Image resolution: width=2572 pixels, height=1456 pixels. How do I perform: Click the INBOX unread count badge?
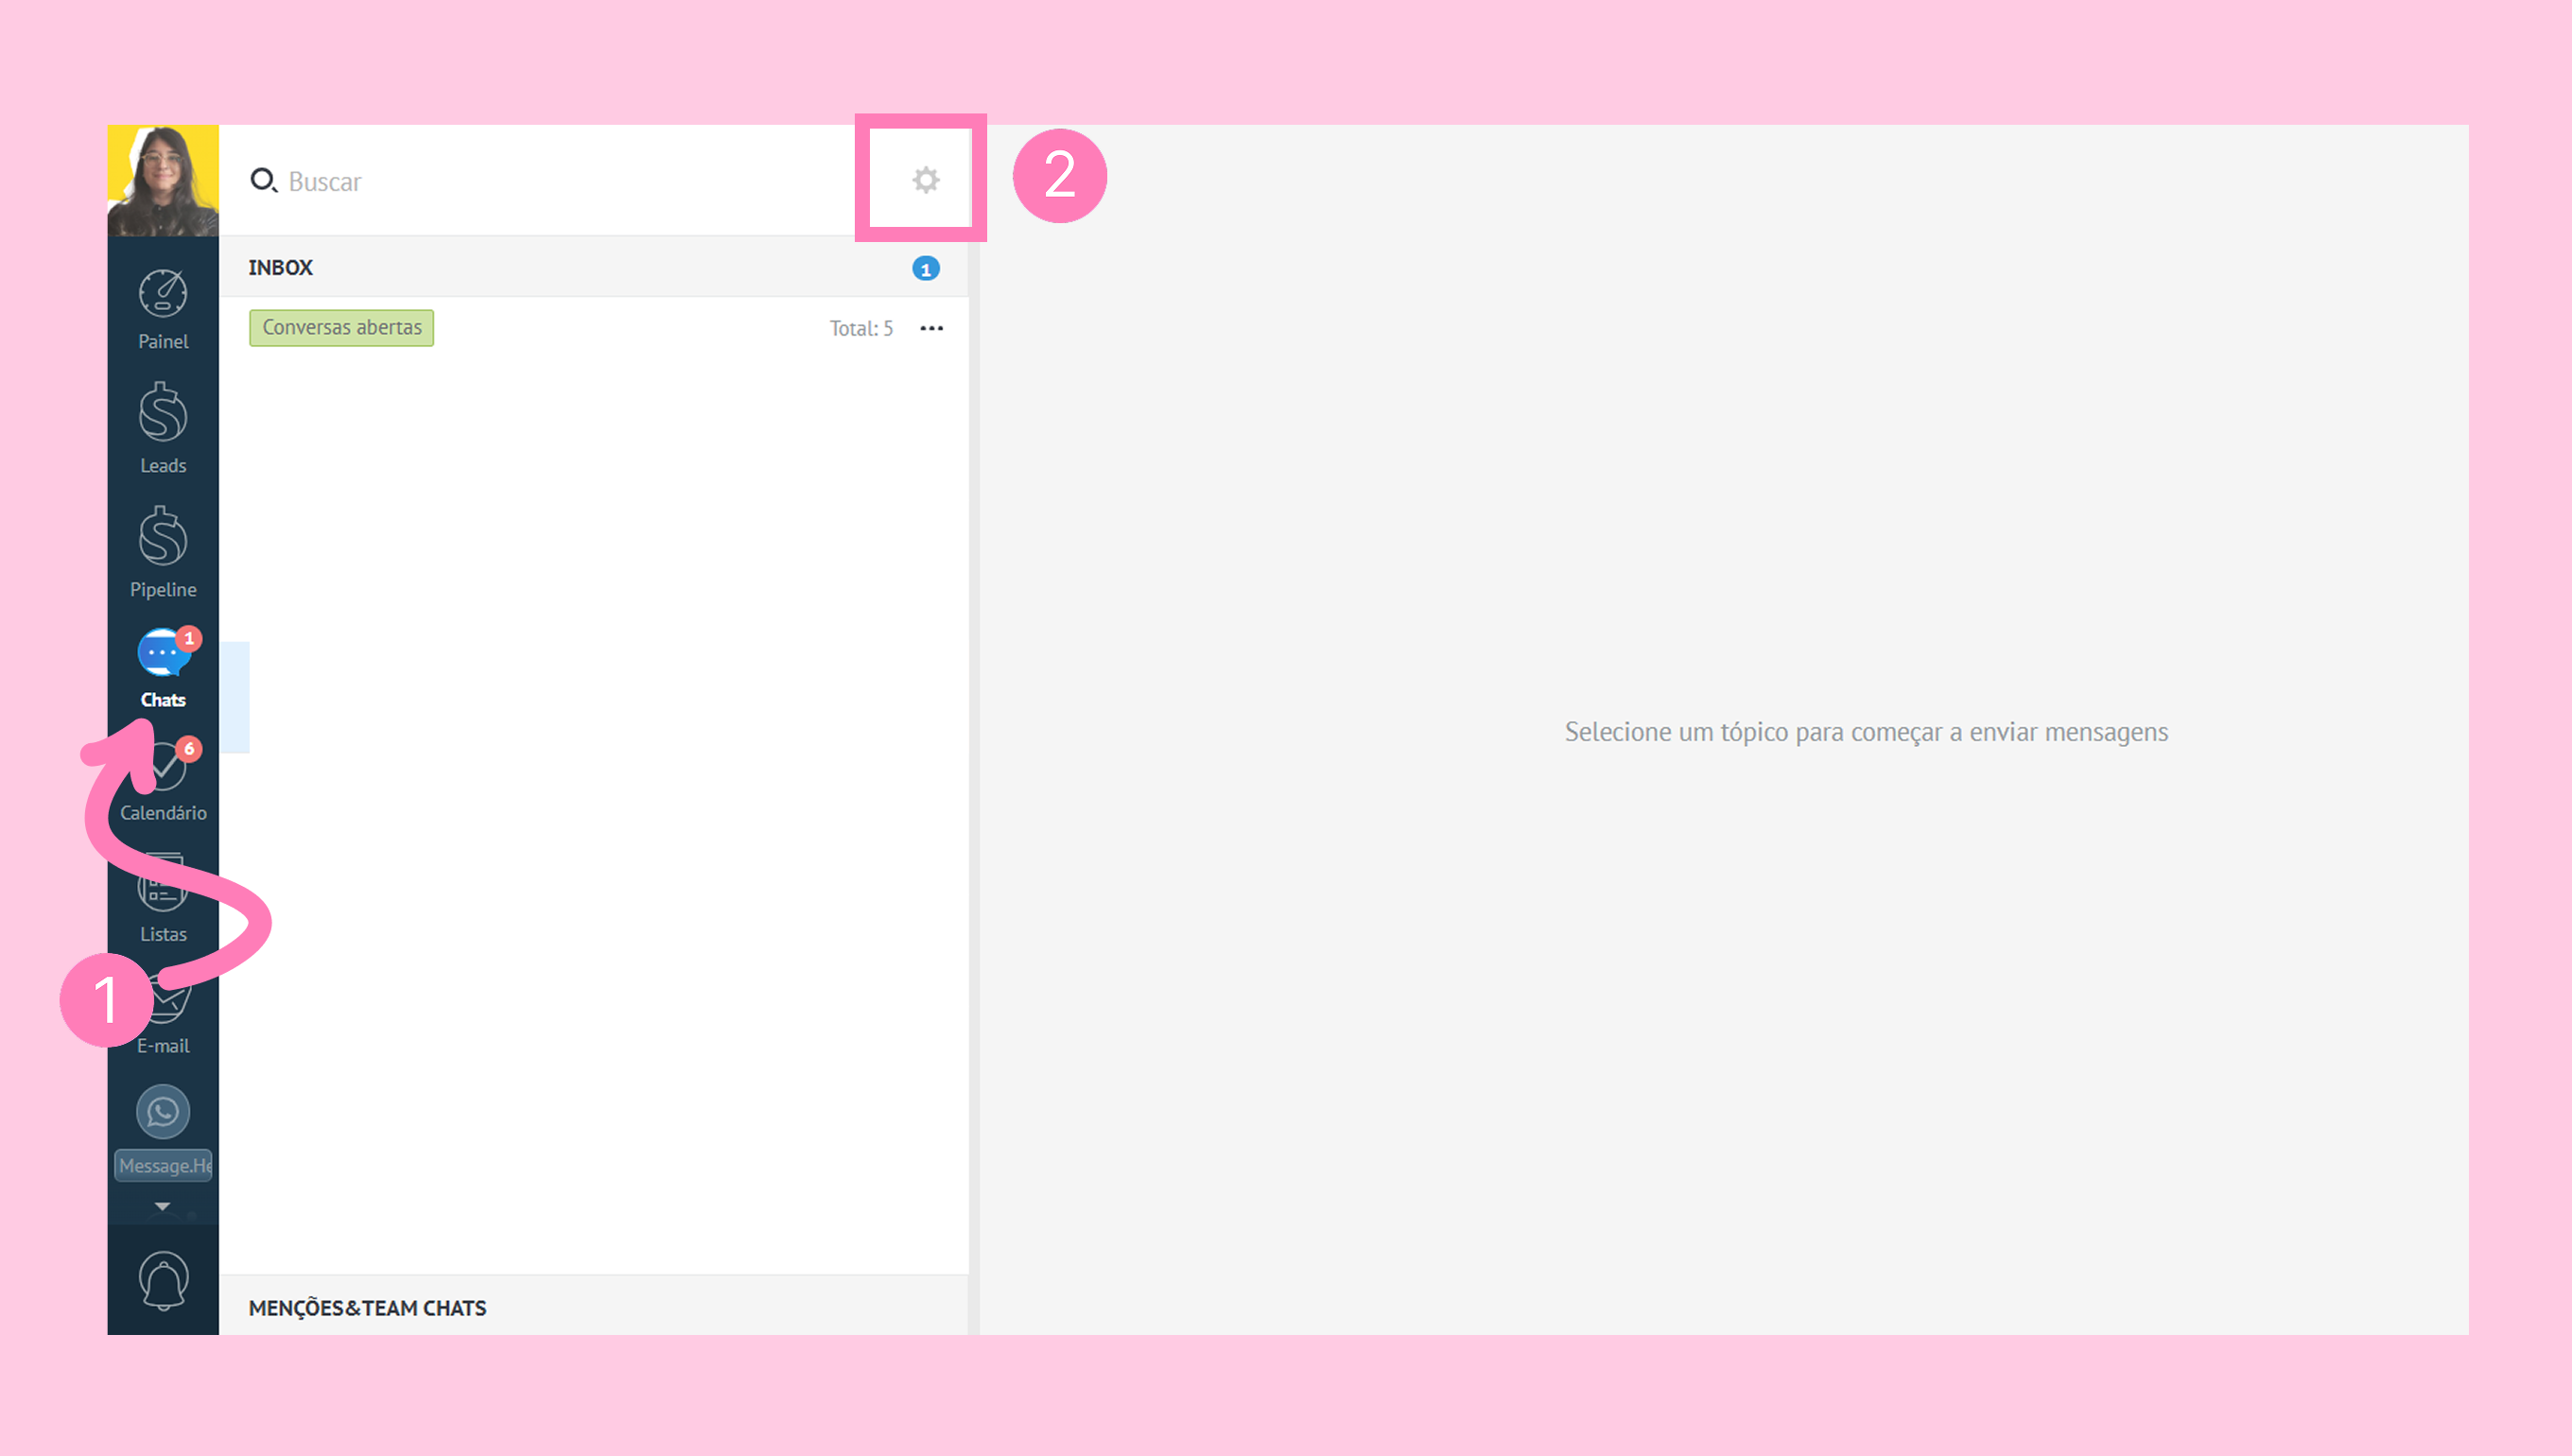925,269
